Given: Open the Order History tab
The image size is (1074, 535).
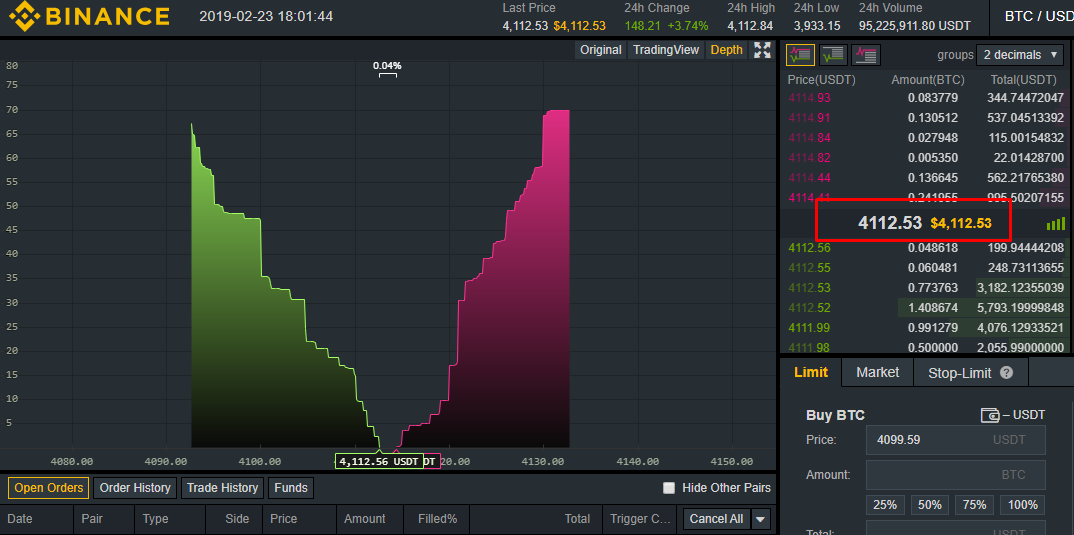Looking at the screenshot, I should tap(135, 488).
